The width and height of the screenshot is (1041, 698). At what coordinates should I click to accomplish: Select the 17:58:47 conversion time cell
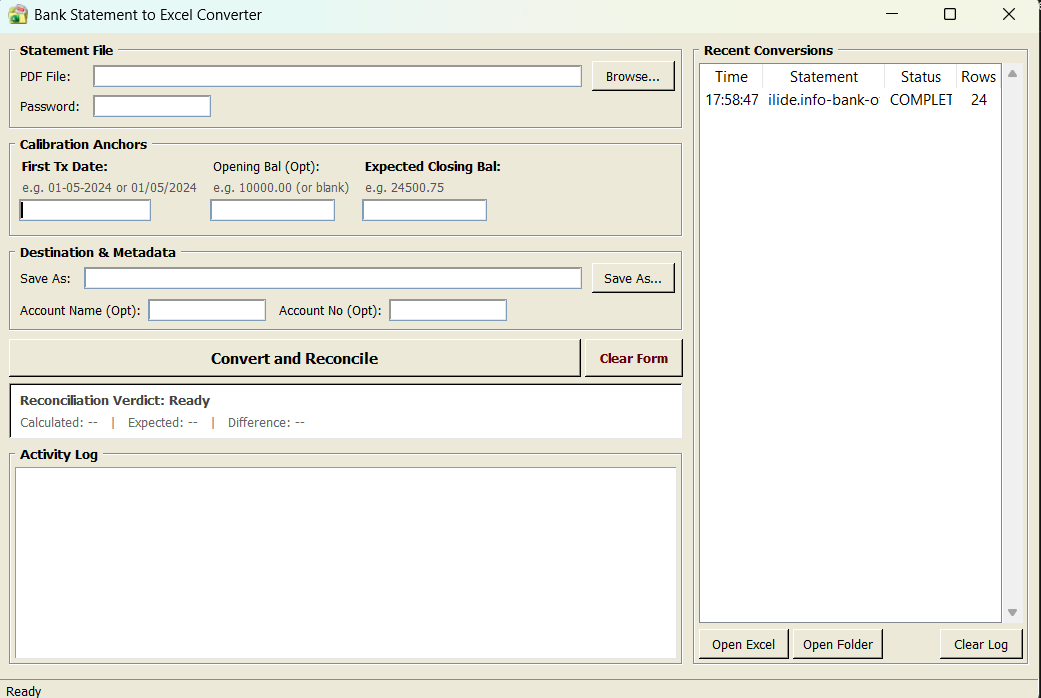732,100
